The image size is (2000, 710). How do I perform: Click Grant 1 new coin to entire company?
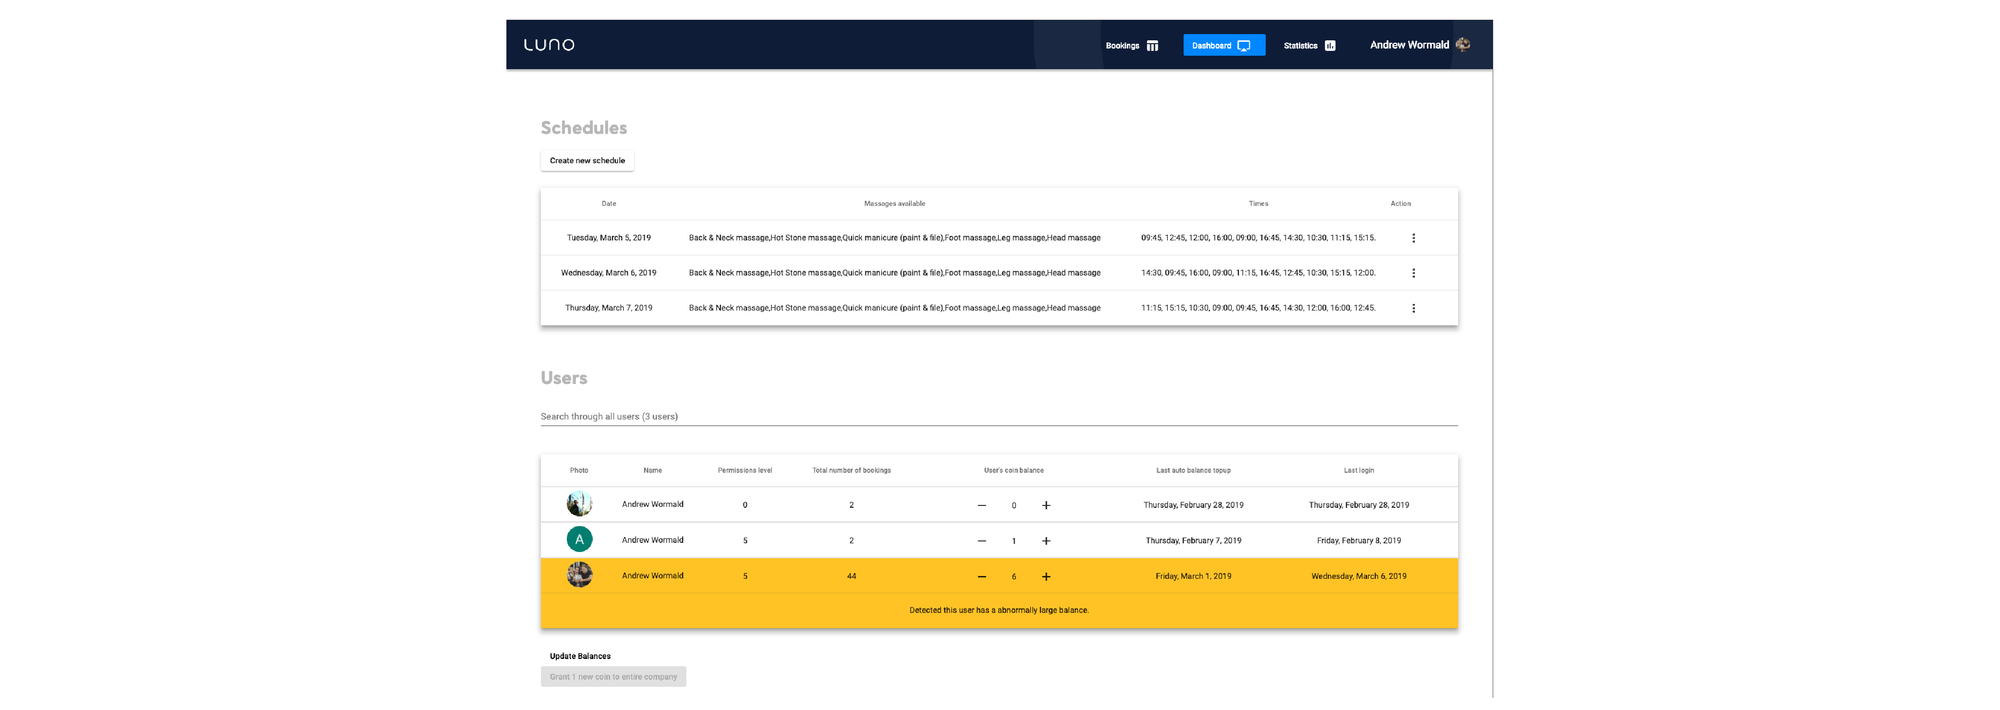tap(613, 677)
